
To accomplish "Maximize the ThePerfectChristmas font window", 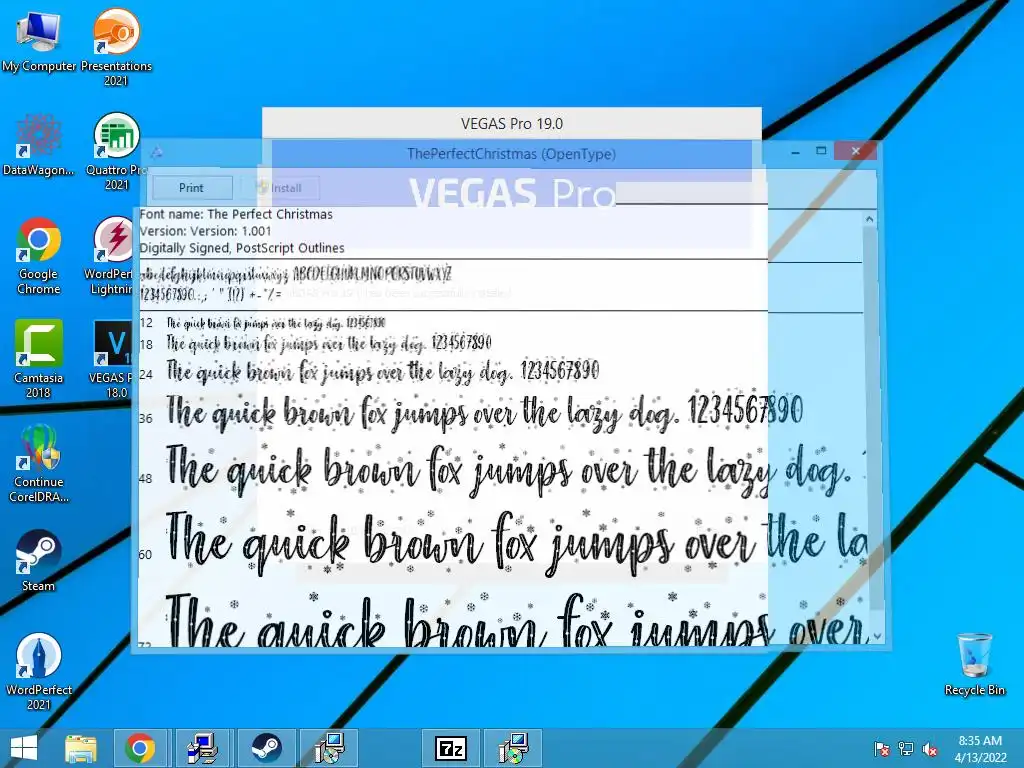I will pos(822,152).
